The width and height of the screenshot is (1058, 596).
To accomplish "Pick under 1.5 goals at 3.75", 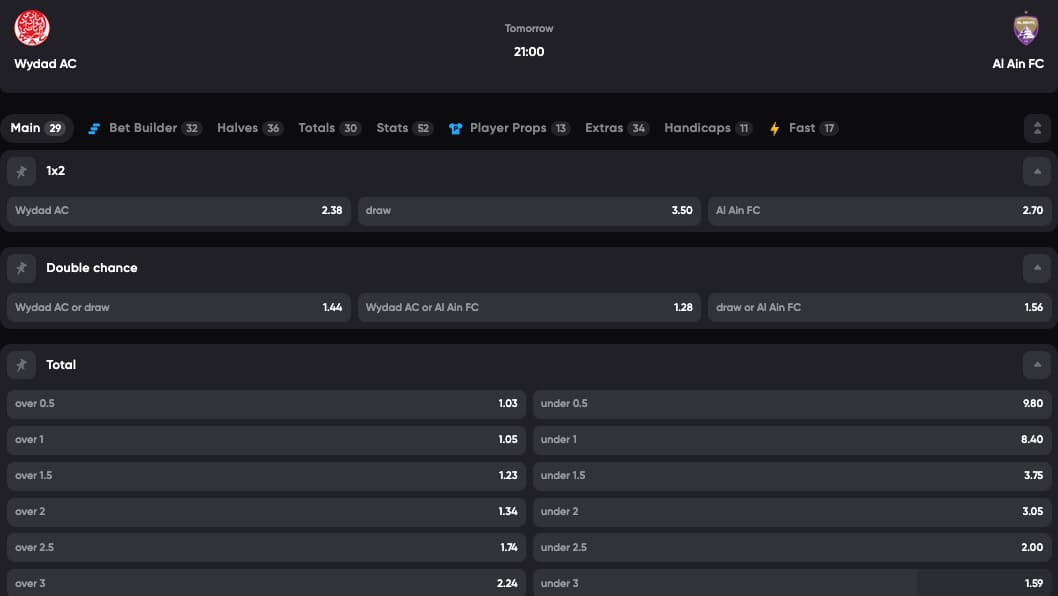I will pyautogui.click(x=792, y=476).
